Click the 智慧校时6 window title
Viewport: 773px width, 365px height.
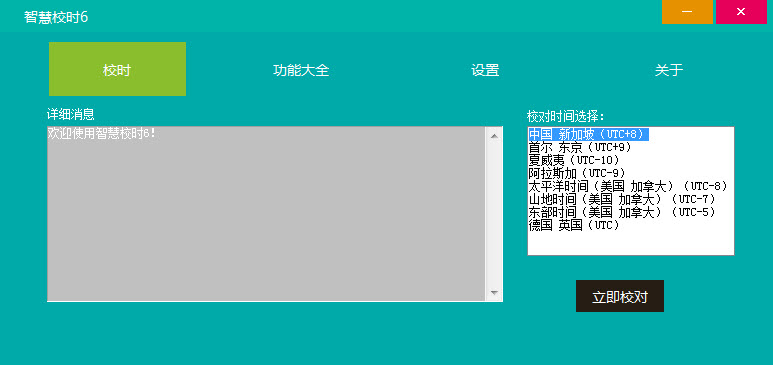(x=56, y=17)
